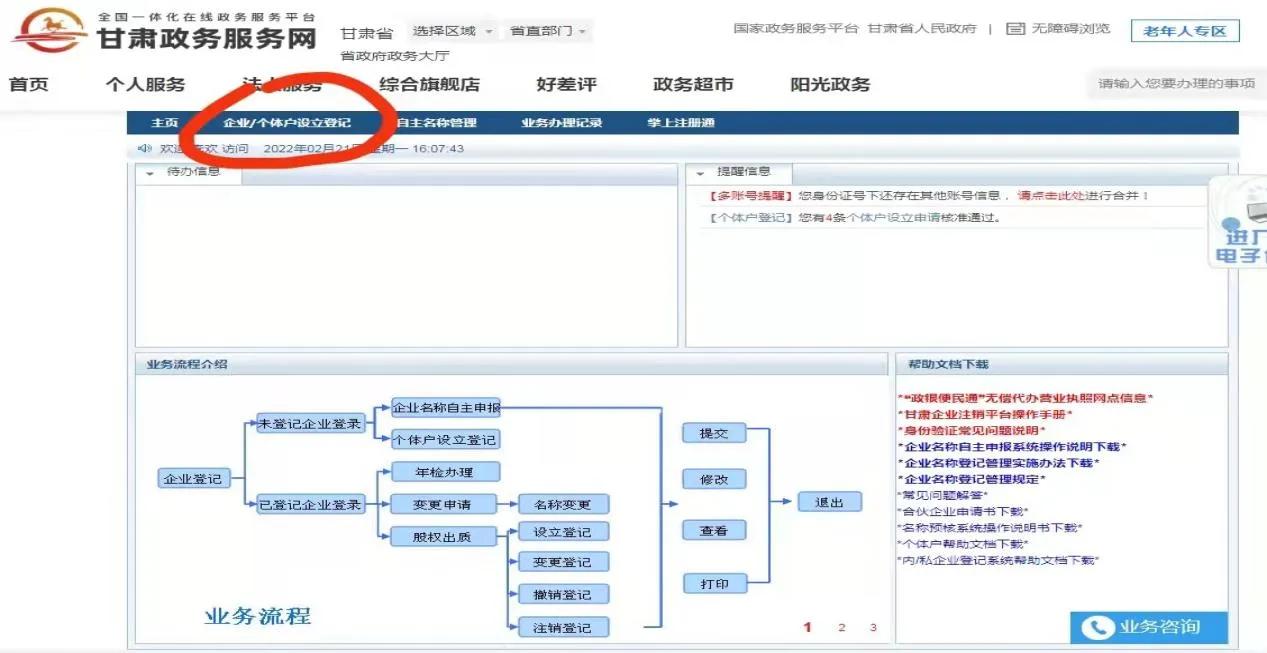Viewport: 1267px width, 653px height.
Task: Click the 退出 node in the flowchart
Action: point(829,501)
